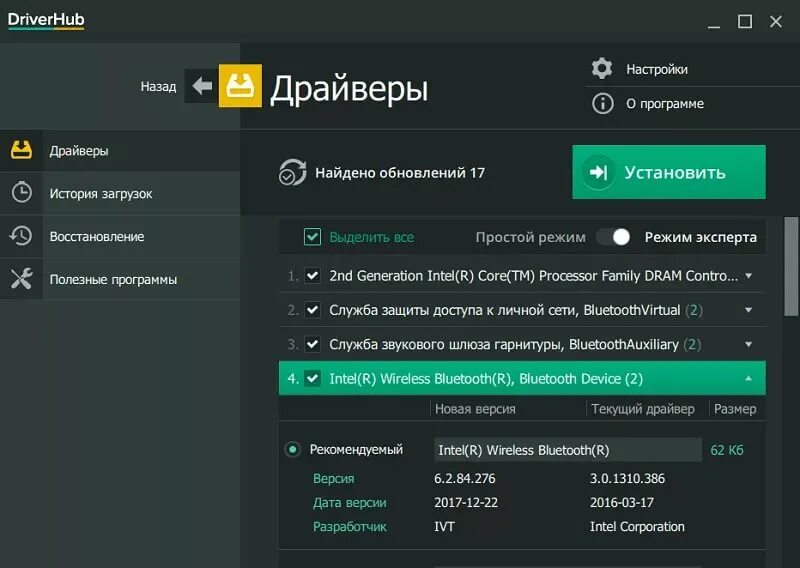Click the arrow icon in Установить button

598,172
